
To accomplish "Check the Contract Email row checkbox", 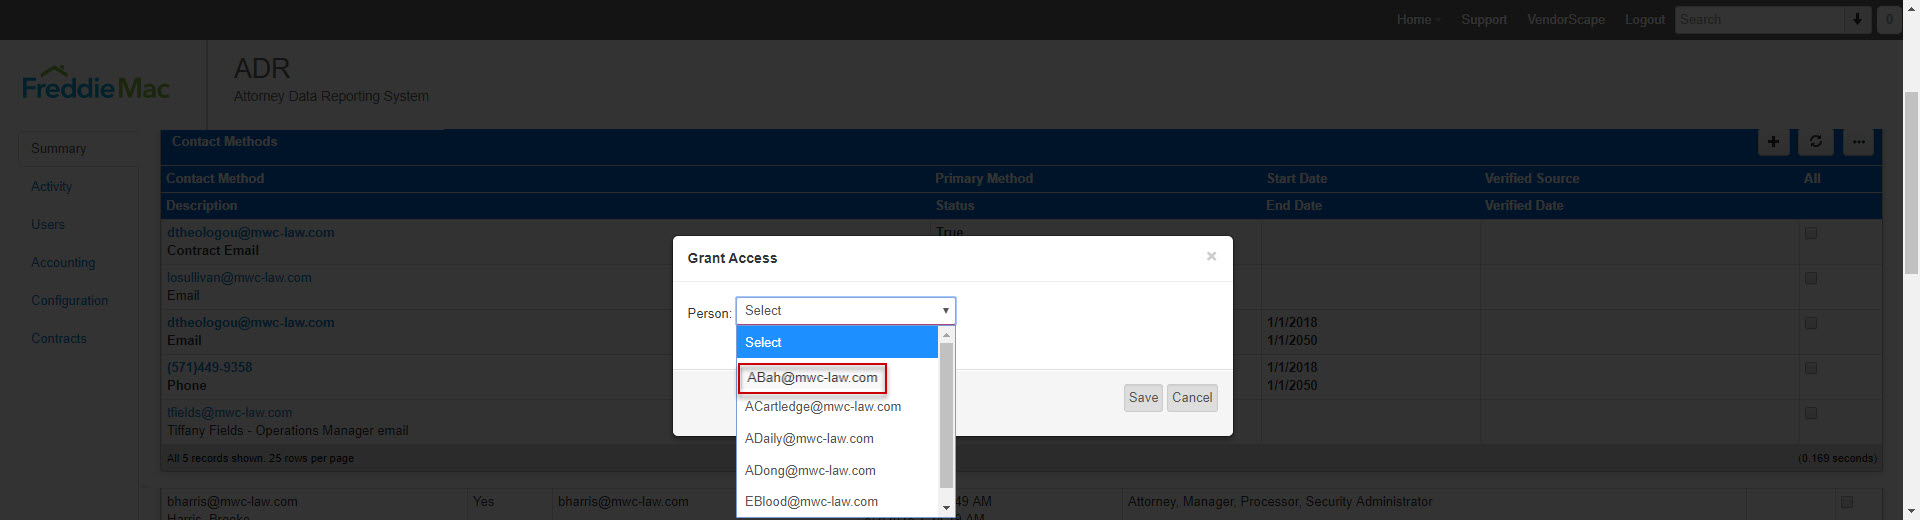I will tap(1811, 233).
